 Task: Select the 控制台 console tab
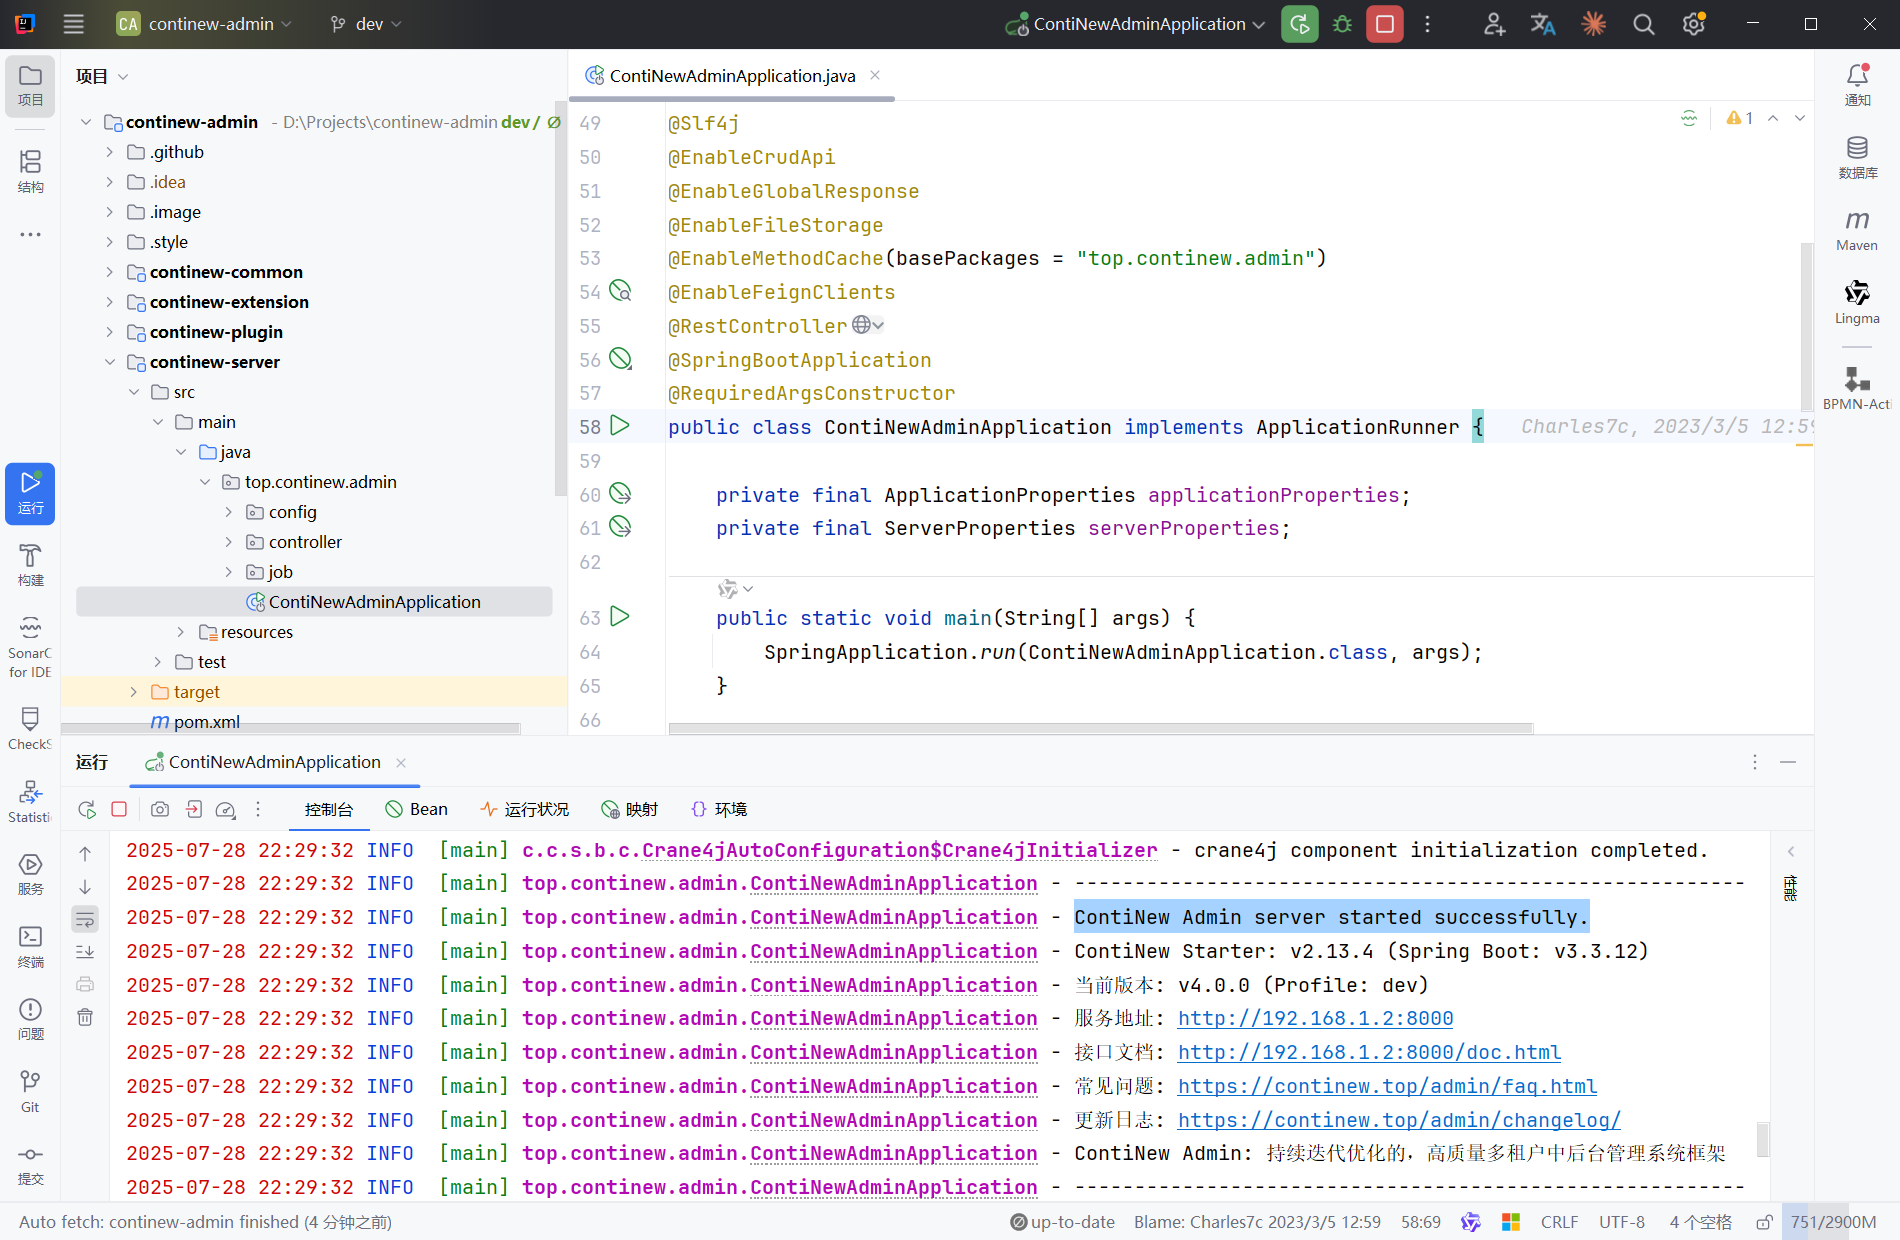coord(329,809)
